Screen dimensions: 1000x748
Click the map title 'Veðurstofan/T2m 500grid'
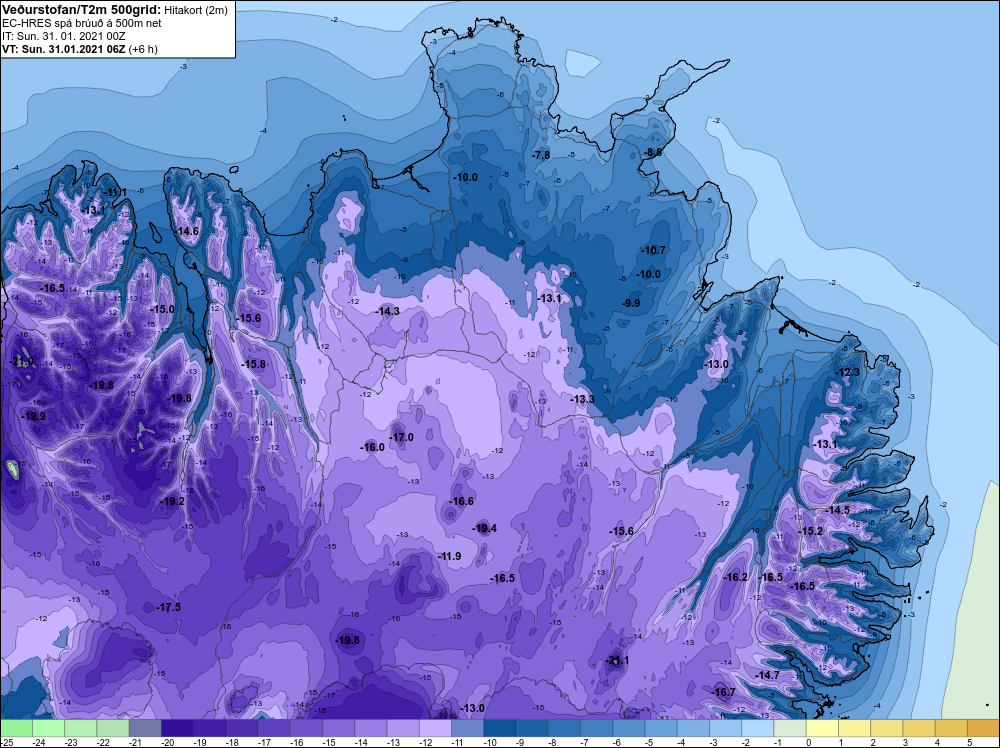pyautogui.click(x=80, y=9)
